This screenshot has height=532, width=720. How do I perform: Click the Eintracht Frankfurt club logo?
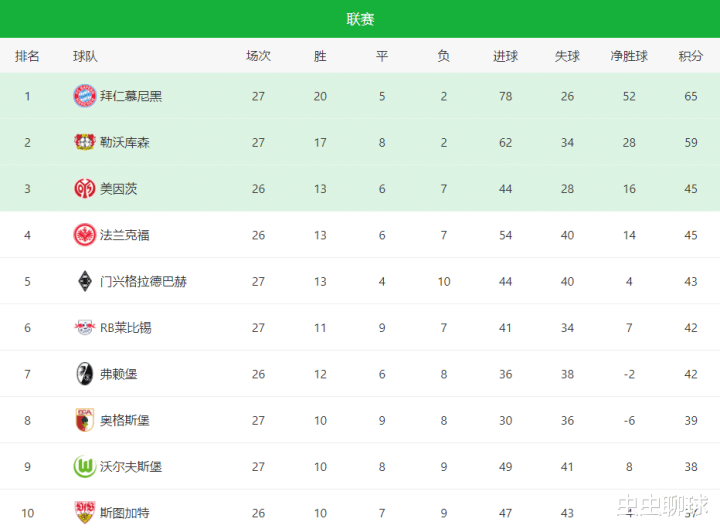click(84, 235)
